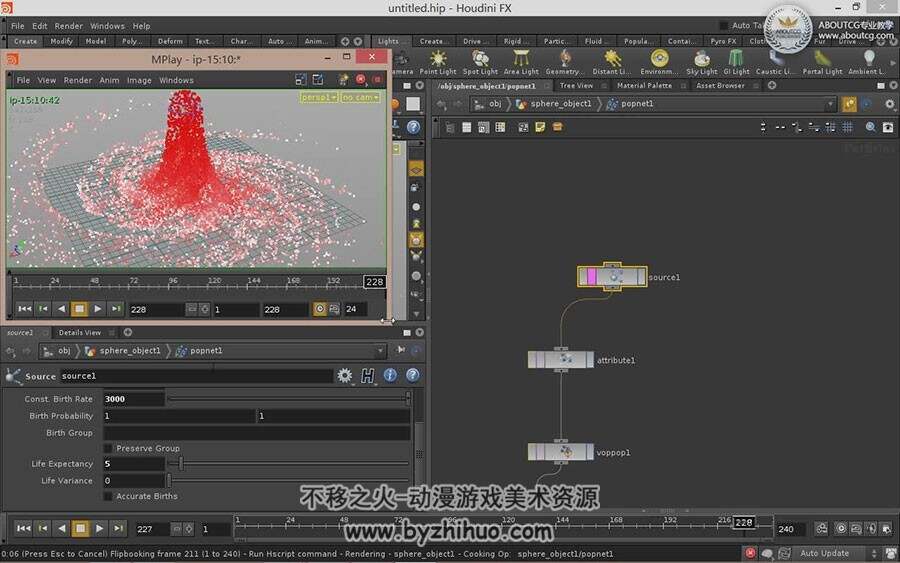Click frame 228 marker on main timeline
900x563 pixels.
(x=744, y=523)
